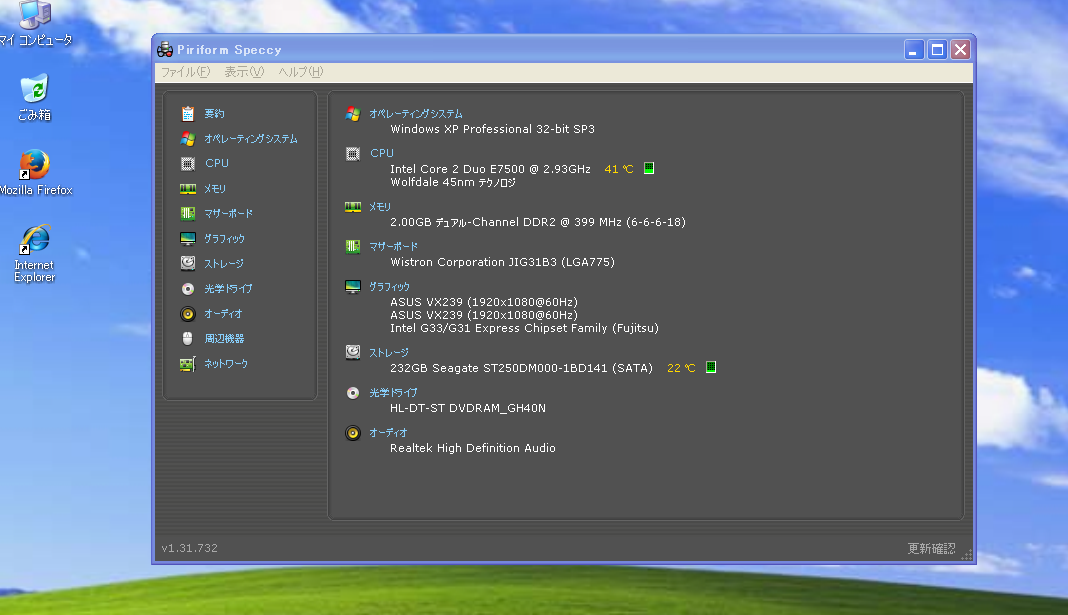Click ストレージ heading link in summary
The width and height of the screenshot is (1068, 615).
click(x=389, y=353)
